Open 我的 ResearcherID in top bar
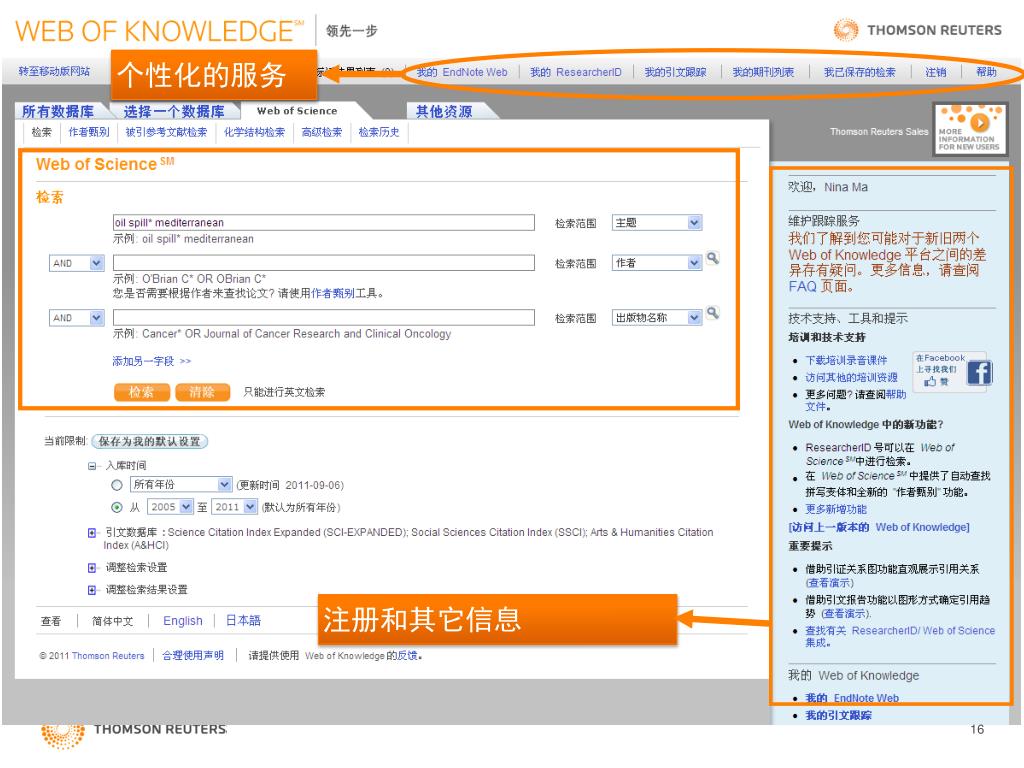Screen dimensions: 1024x768 point(575,72)
